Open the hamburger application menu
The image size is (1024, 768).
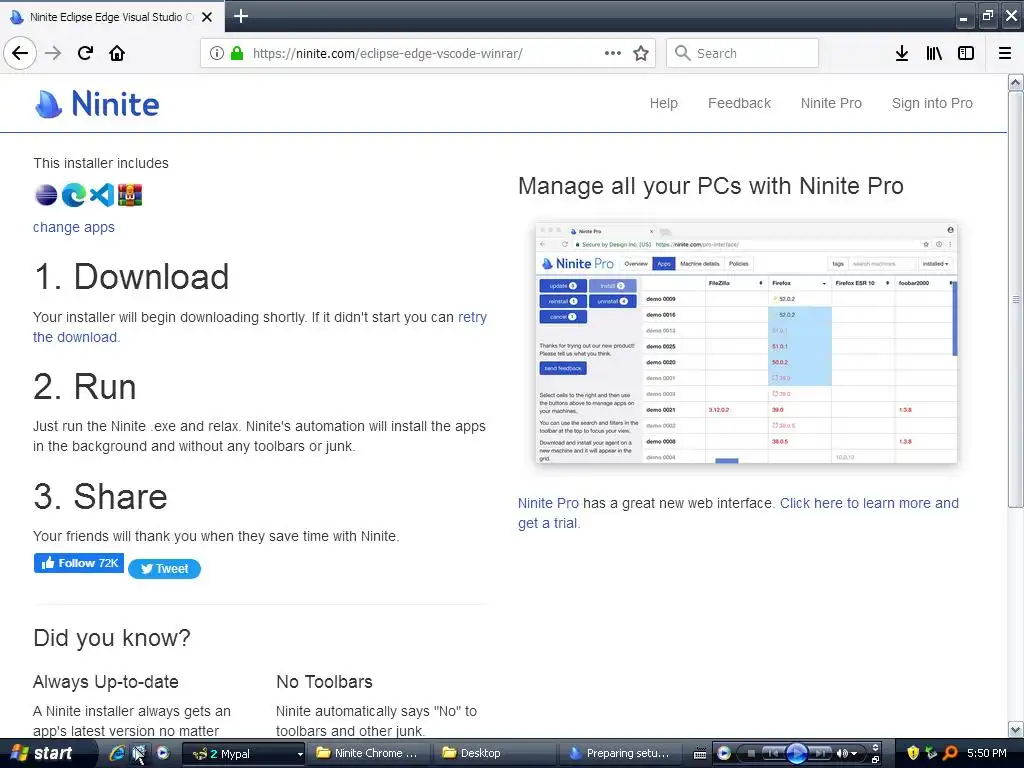pos(1005,53)
